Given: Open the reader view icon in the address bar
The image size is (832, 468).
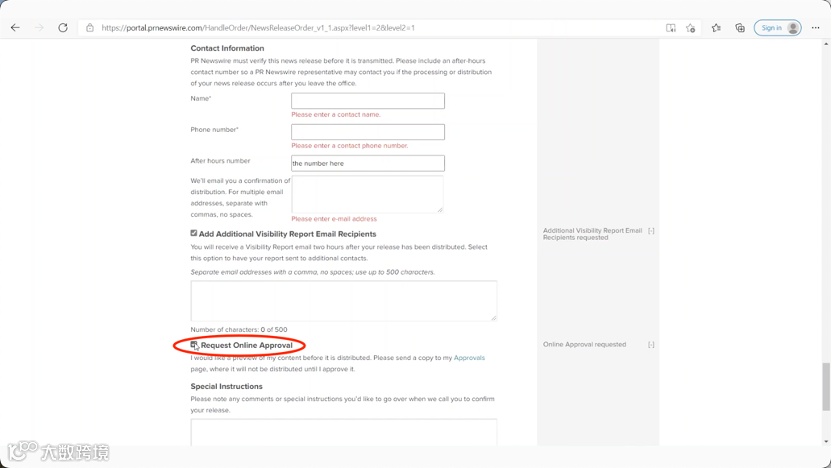Looking at the screenshot, I should (671, 28).
